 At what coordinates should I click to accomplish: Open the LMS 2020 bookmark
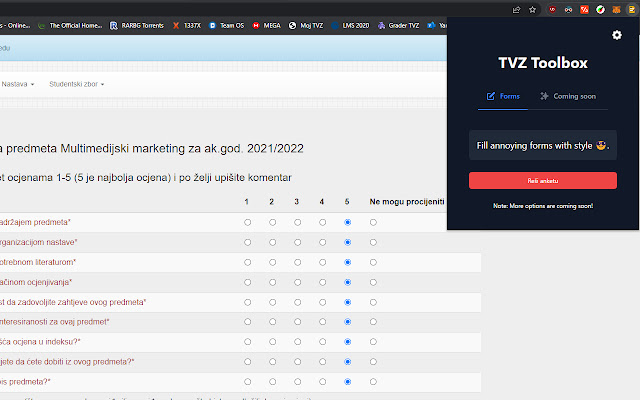tap(350, 26)
